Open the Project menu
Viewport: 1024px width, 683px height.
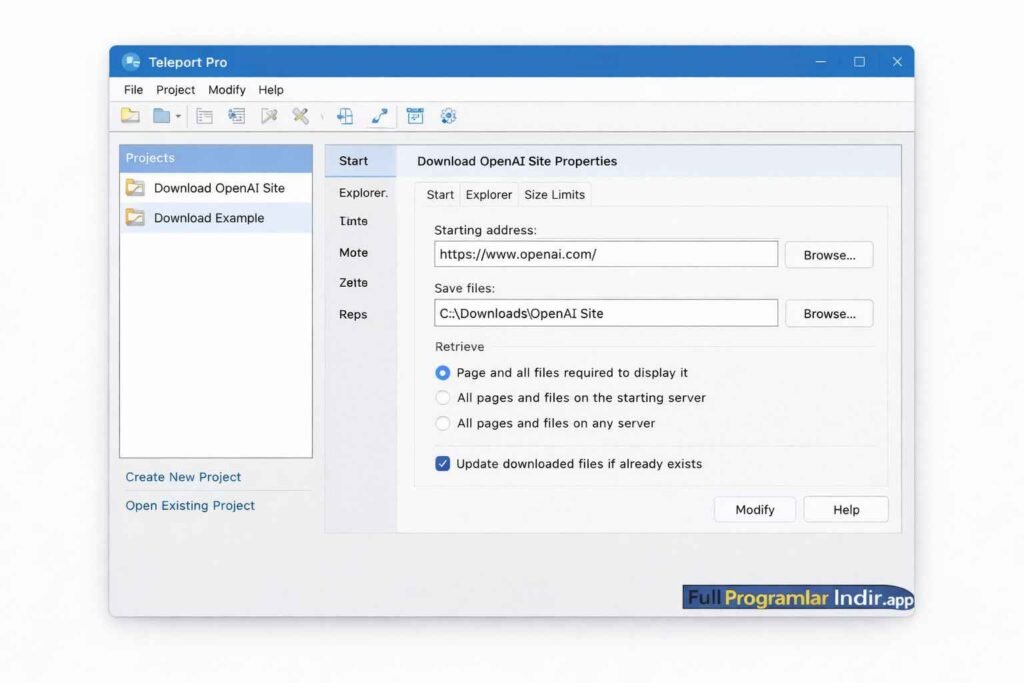pos(176,90)
